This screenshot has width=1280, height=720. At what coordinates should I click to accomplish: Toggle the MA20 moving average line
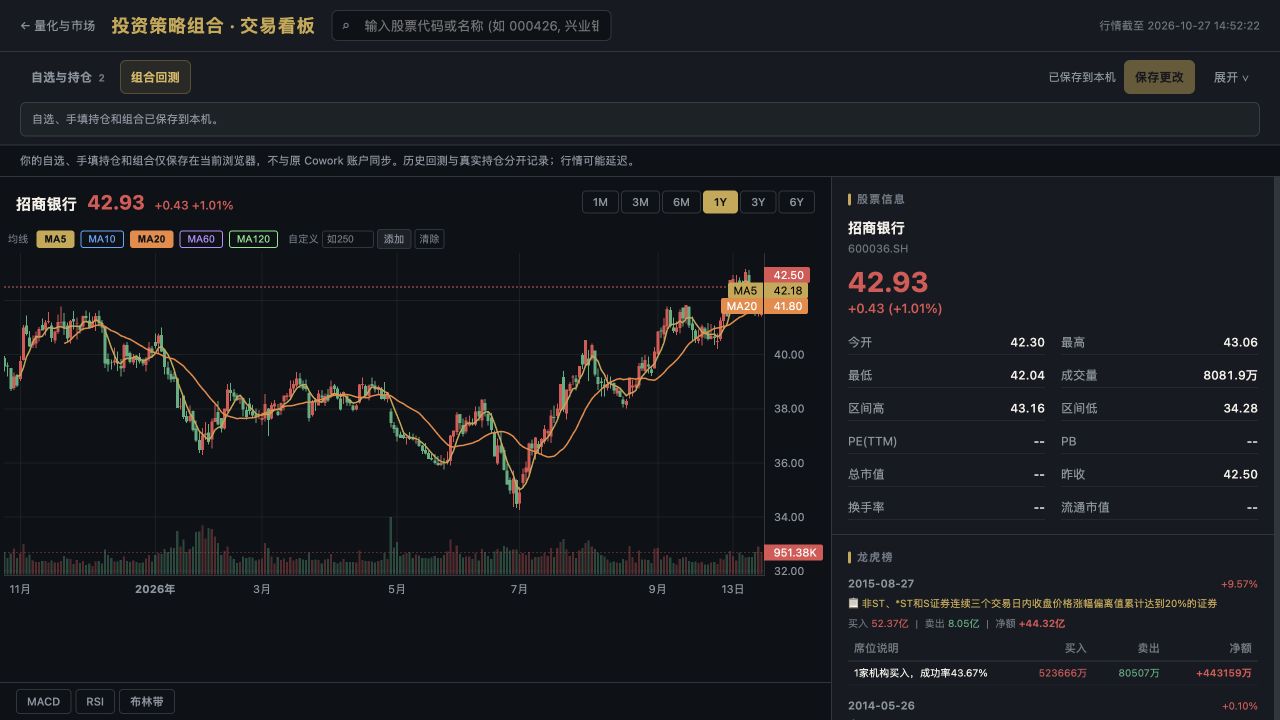(x=151, y=239)
